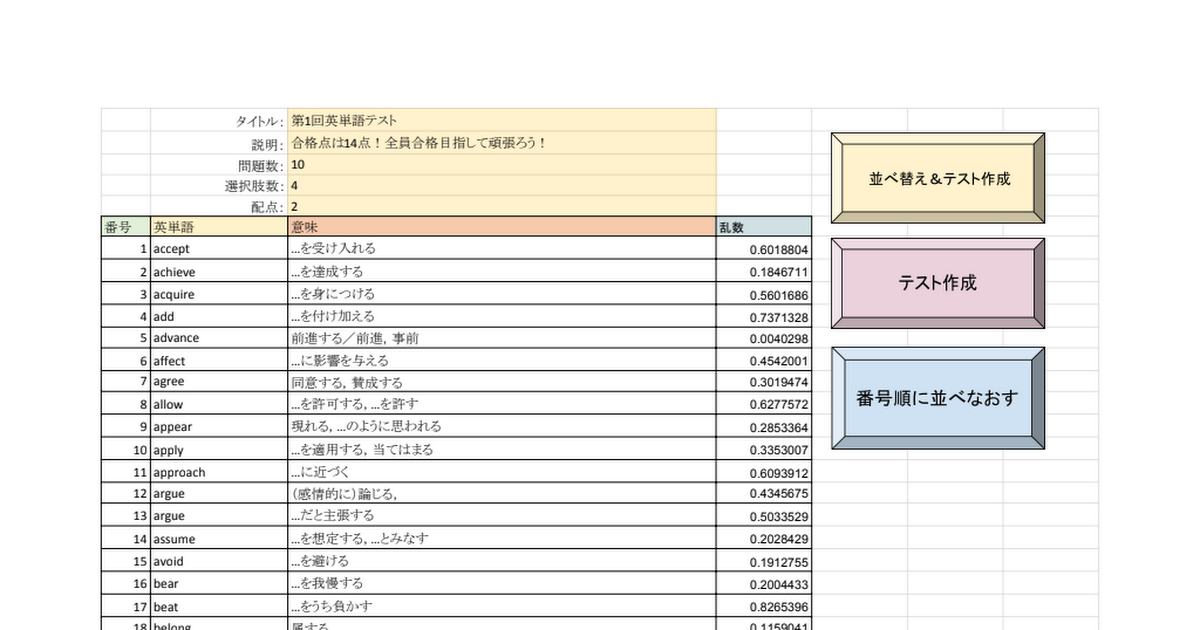The height and width of the screenshot is (630, 1200).
Task: Select the word cell agree
Action: click(x=219, y=382)
